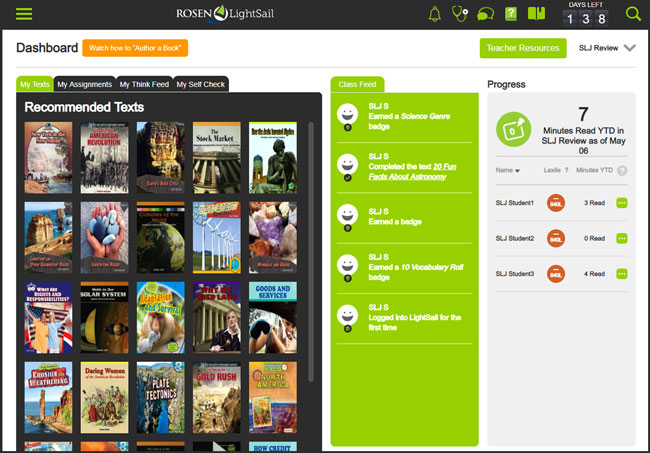Switch to the My Think Feed tab
Screen dimensions: 650x453
145,84
